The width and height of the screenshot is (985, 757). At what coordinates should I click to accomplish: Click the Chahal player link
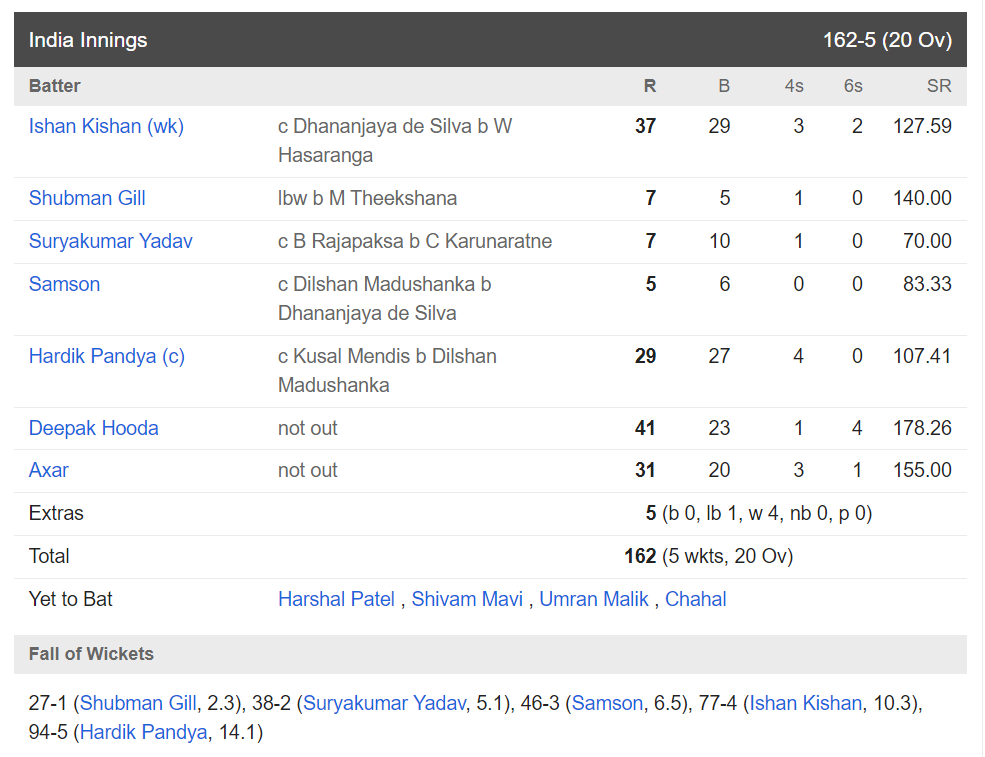[x=695, y=599]
